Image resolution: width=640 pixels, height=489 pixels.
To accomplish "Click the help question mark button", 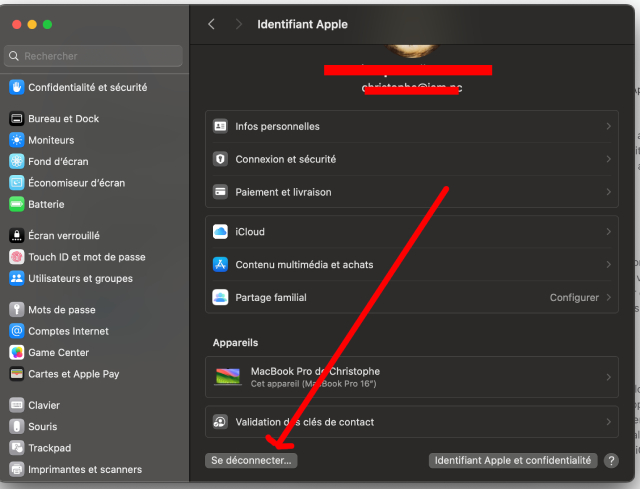I will point(611,460).
